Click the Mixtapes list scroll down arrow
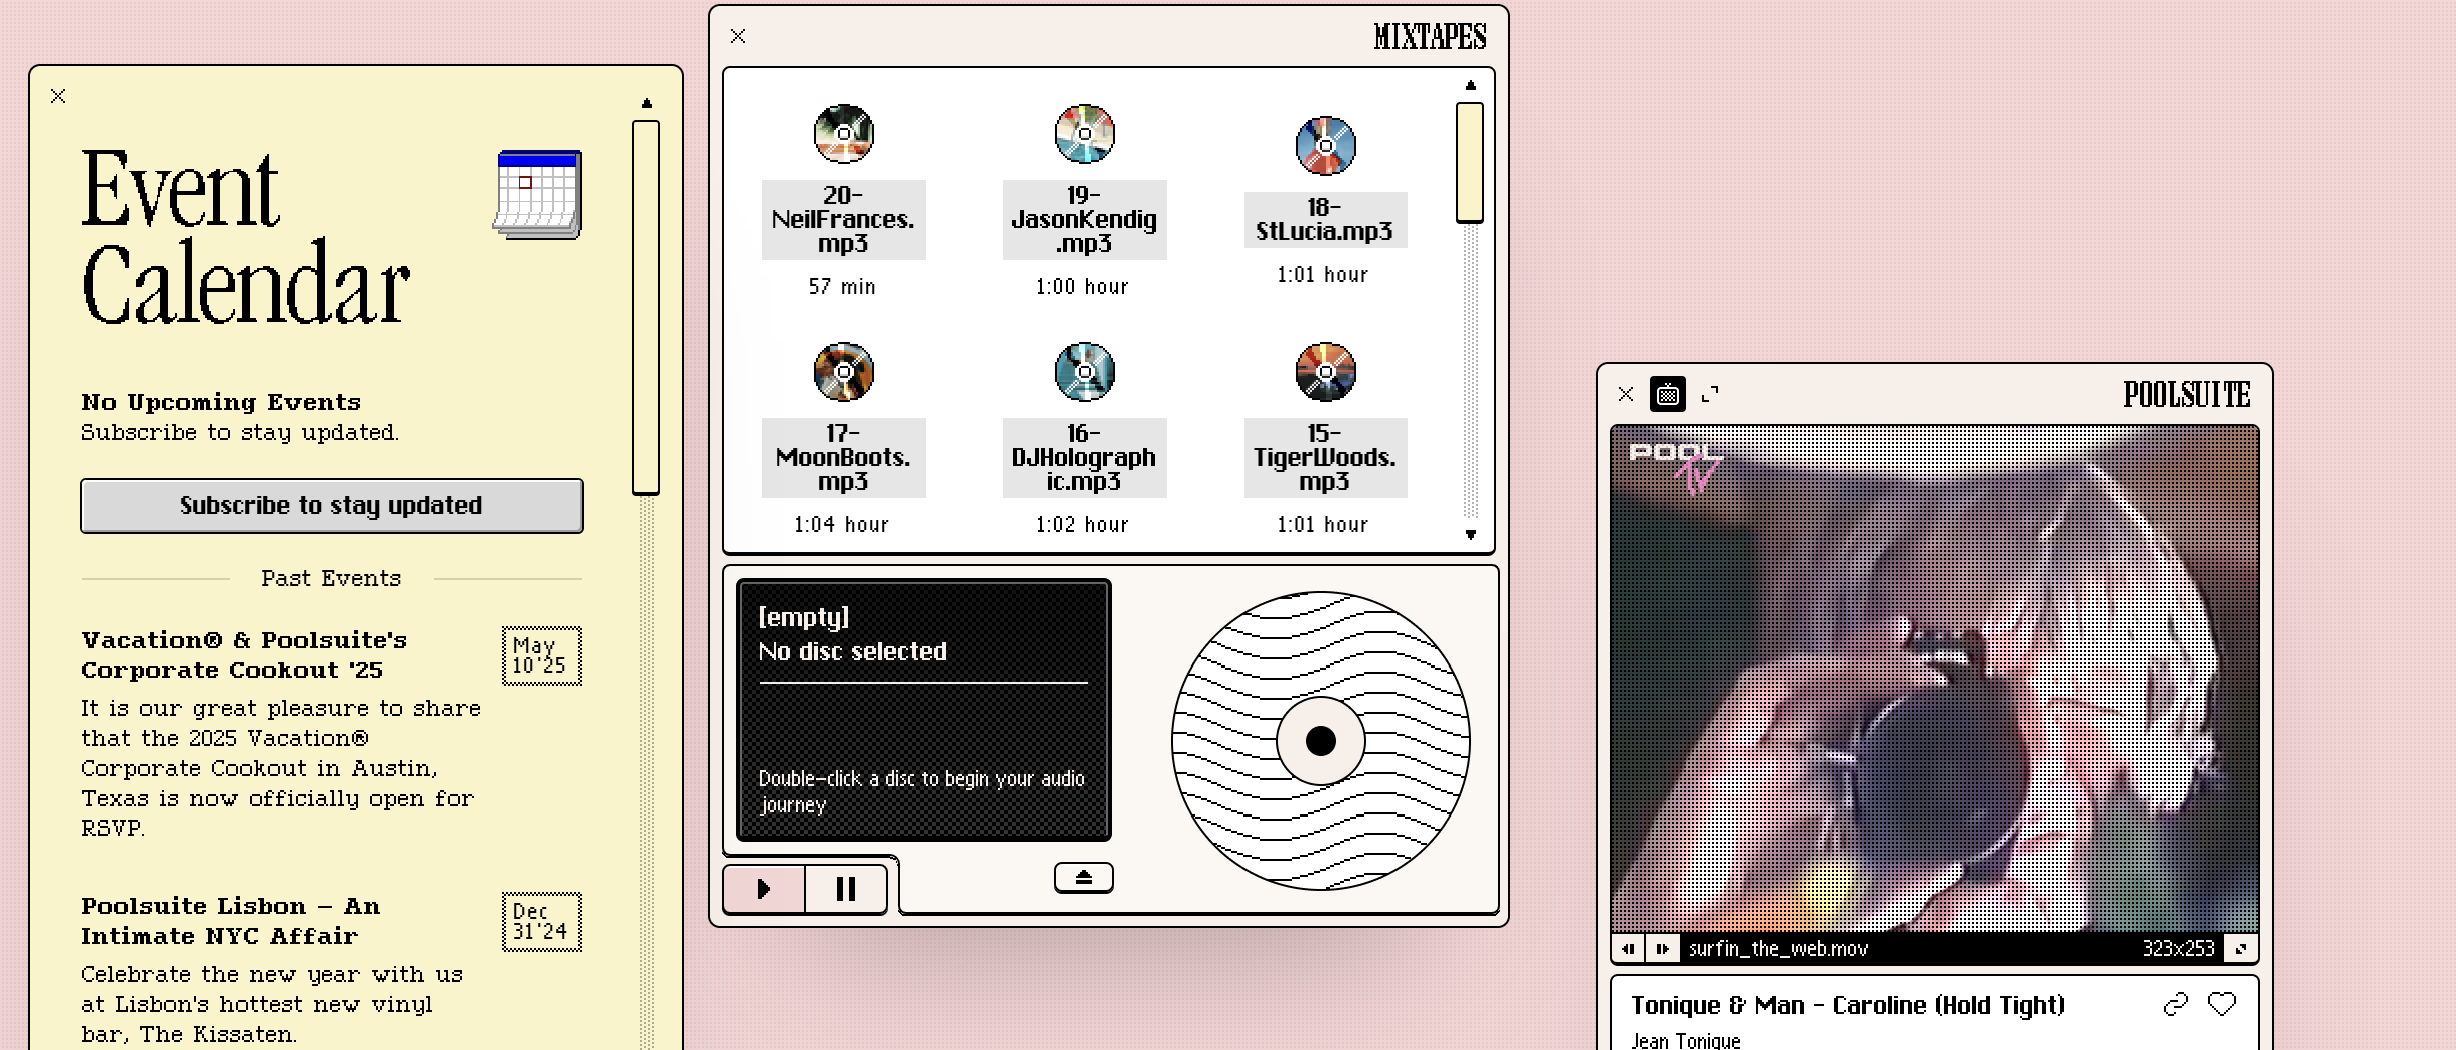Viewport: 2456px width, 1050px height. tap(1470, 534)
